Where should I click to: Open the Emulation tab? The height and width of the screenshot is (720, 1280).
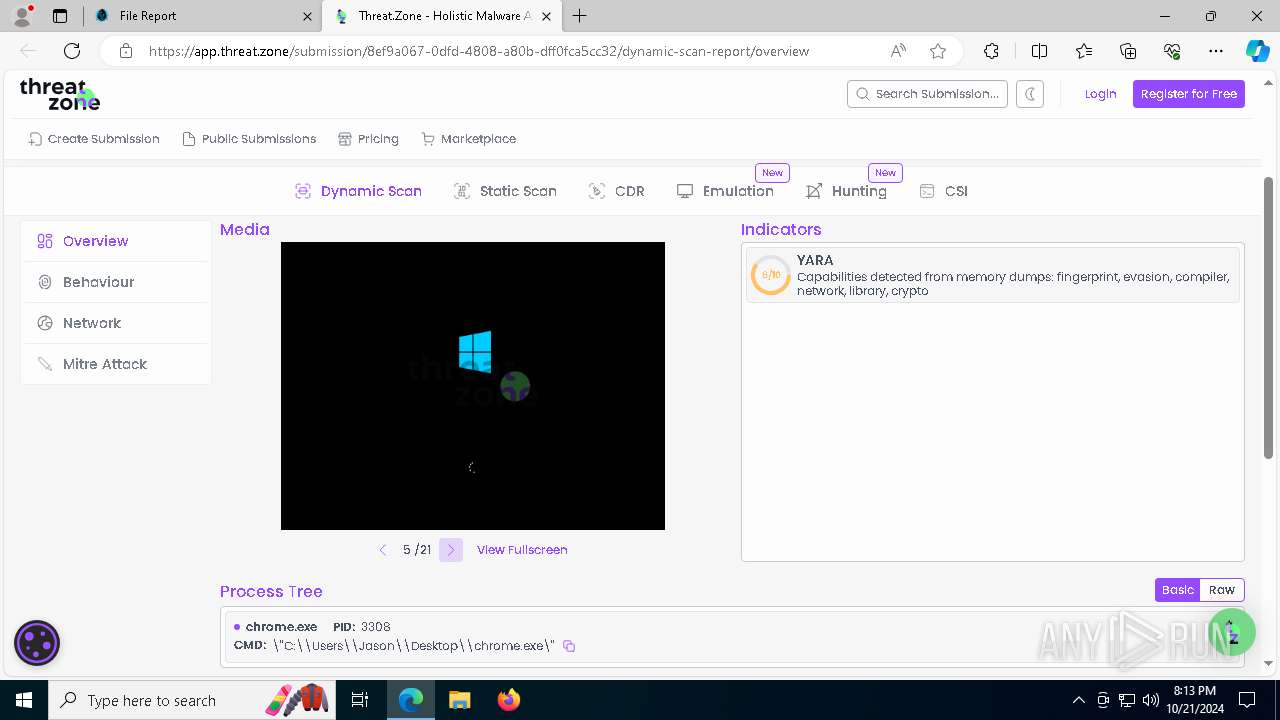(x=725, y=191)
